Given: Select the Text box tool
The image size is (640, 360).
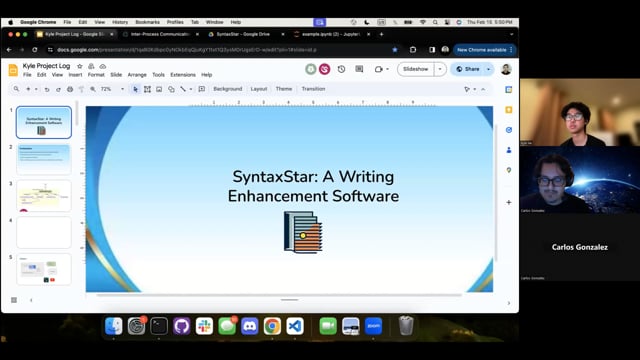Looking at the screenshot, I should [147, 89].
